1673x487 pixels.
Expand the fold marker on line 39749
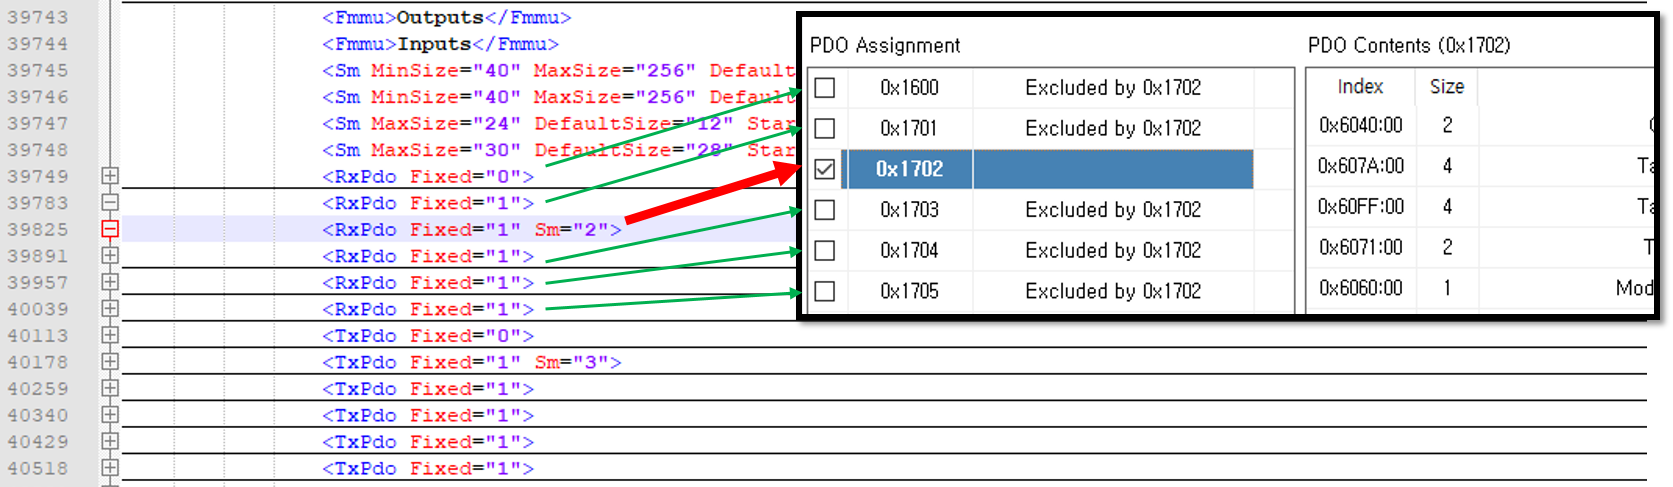[110, 176]
